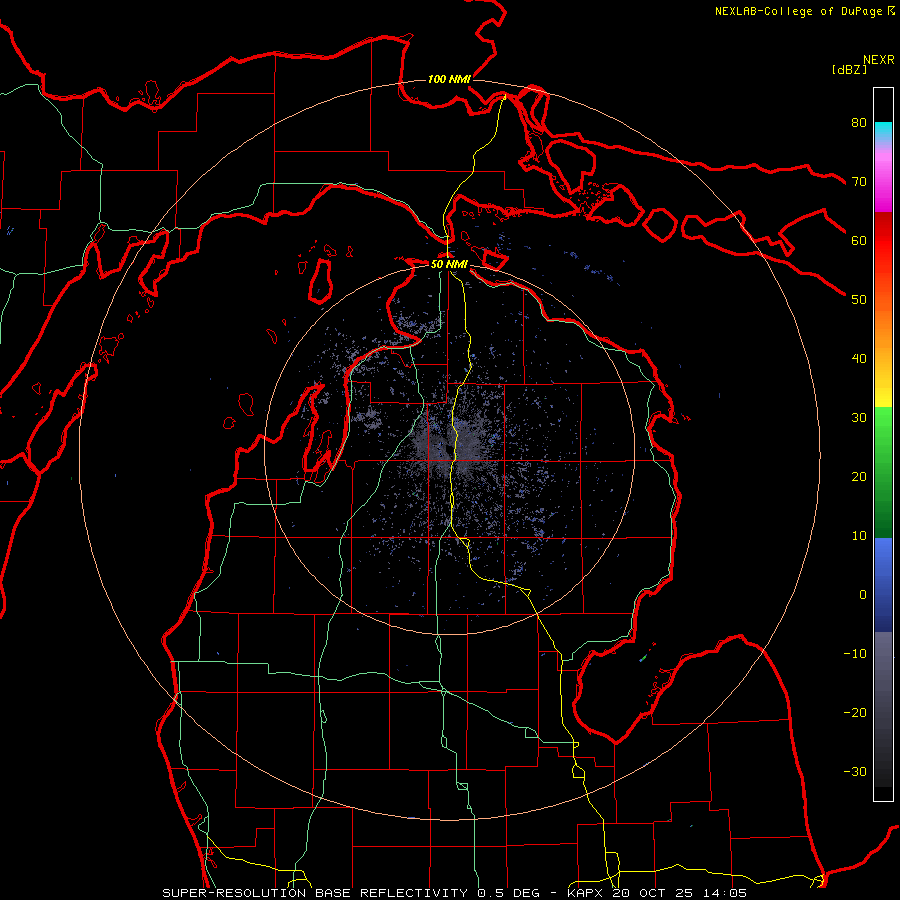Viewport: 900px width, 900px height.
Task: Click the 70 dBZ scale value
Action: click(859, 181)
